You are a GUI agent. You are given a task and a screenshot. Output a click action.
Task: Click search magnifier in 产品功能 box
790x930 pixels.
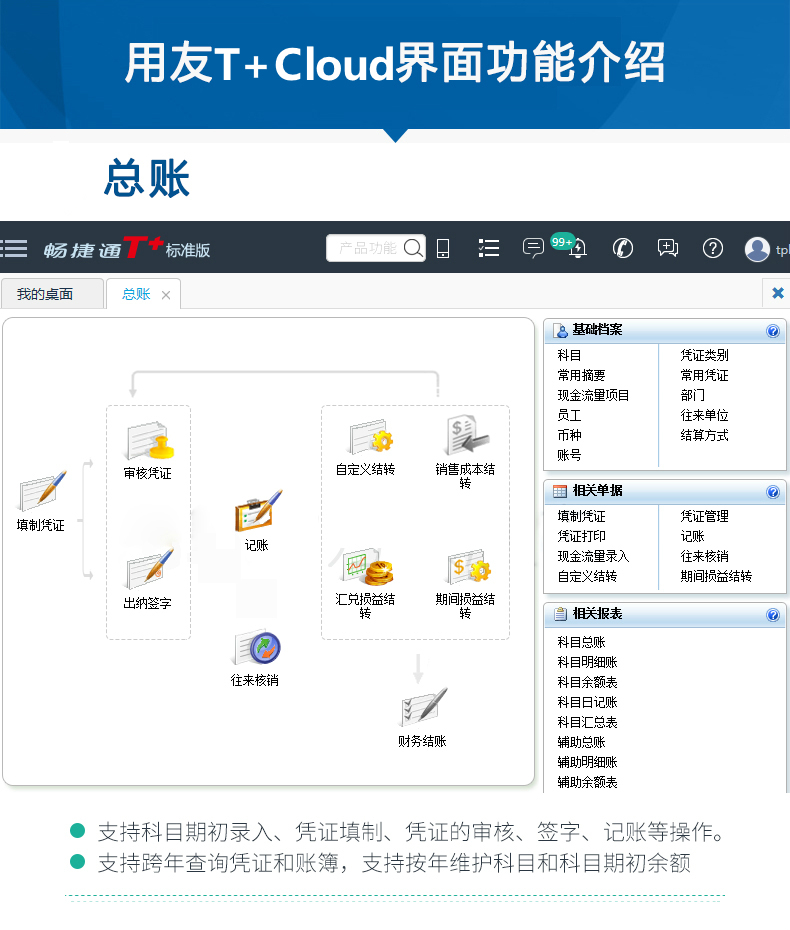tap(413, 247)
